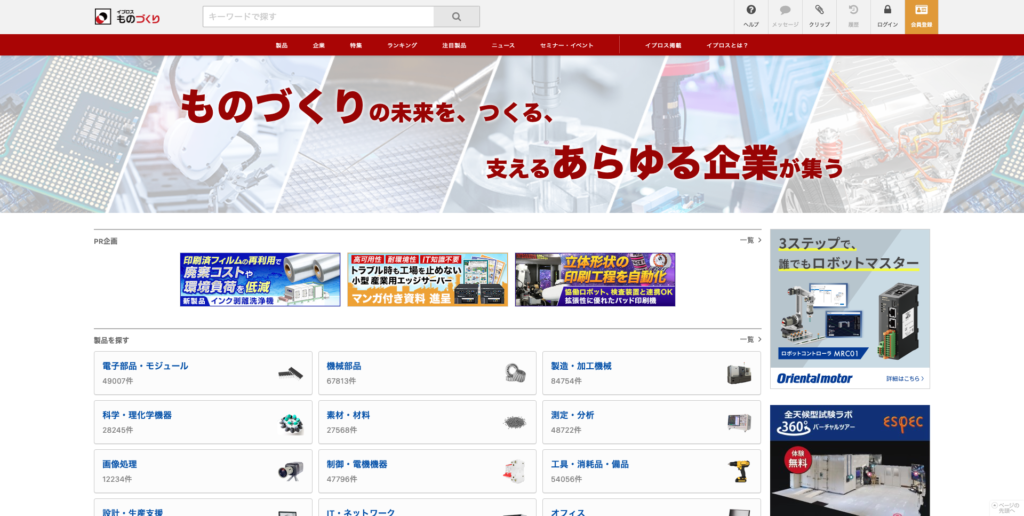
Task: Open the 画像処理 category link
Action: pyautogui.click(x=120, y=464)
